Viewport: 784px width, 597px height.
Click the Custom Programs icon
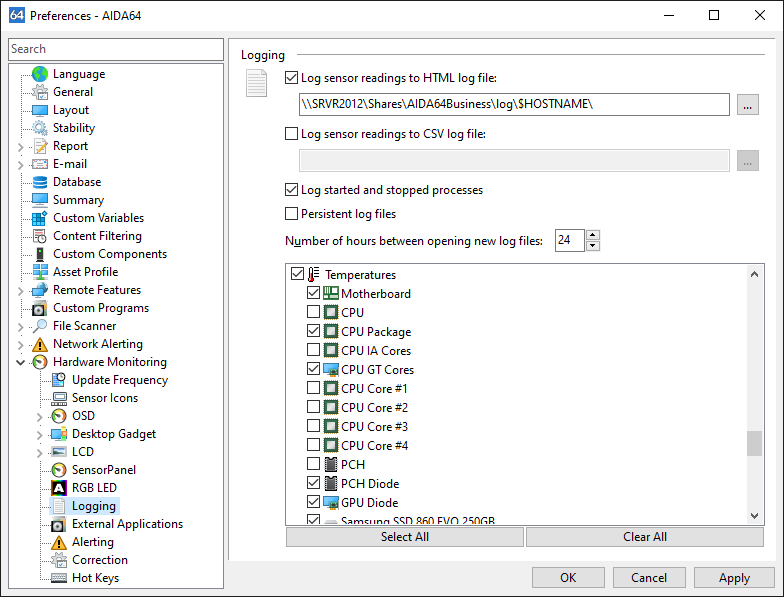40,308
